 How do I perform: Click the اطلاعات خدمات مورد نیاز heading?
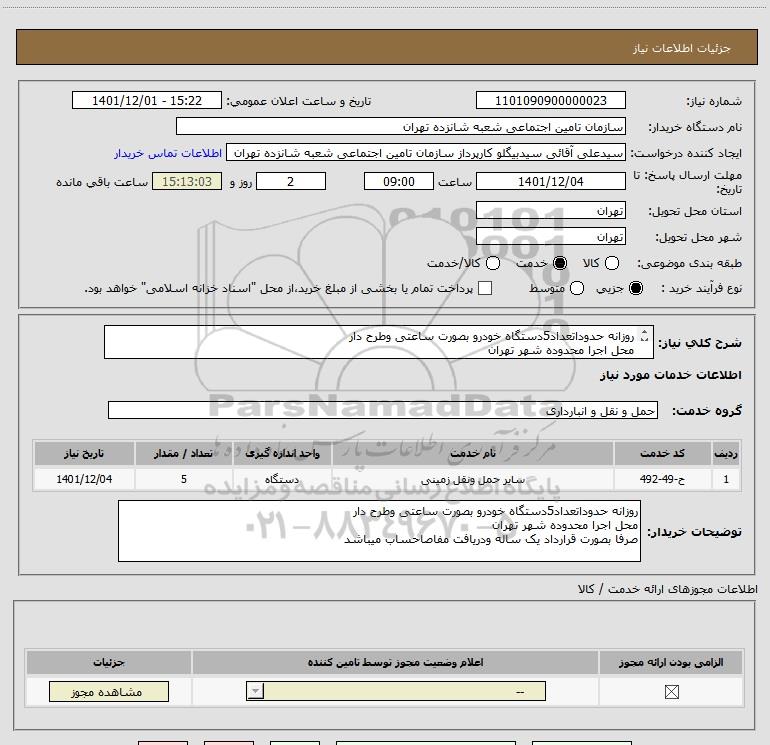point(670,375)
